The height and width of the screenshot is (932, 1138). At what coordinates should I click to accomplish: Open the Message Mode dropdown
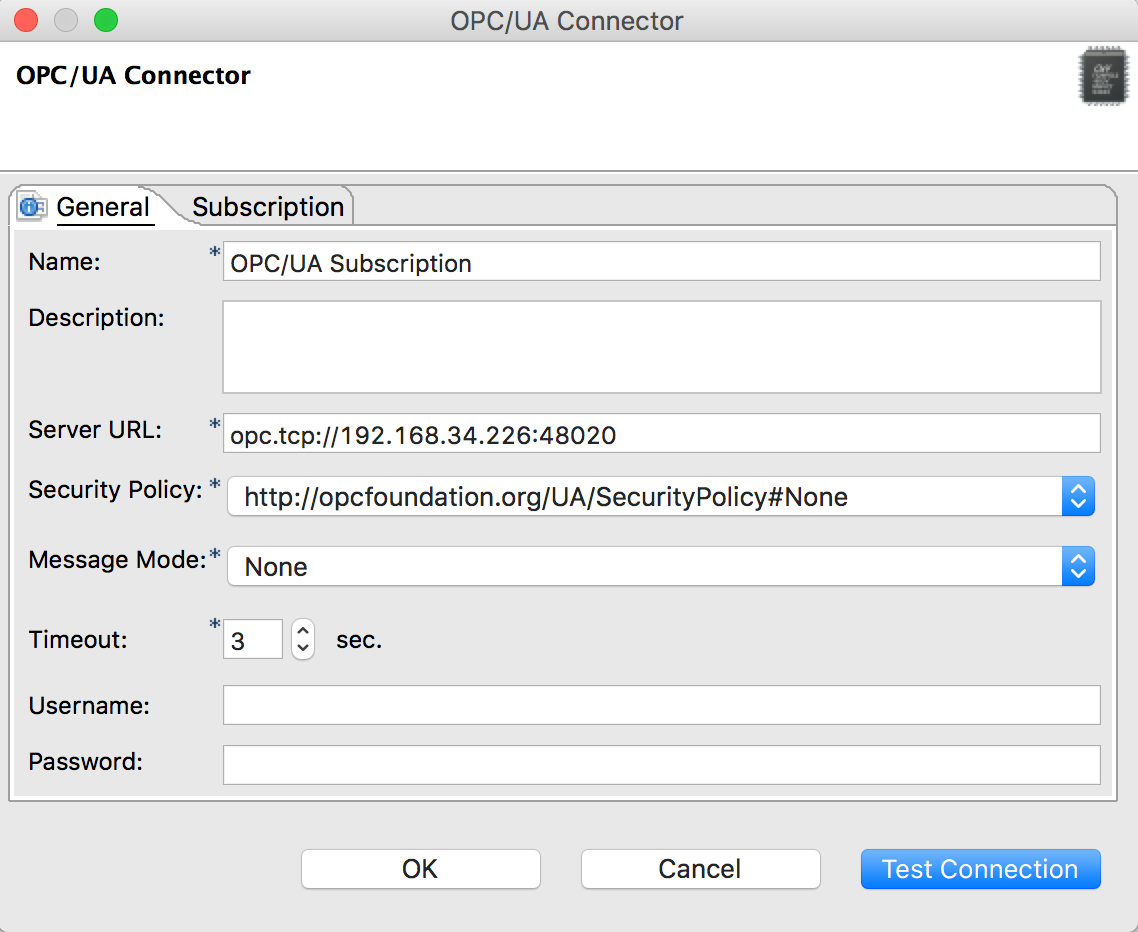coord(660,566)
